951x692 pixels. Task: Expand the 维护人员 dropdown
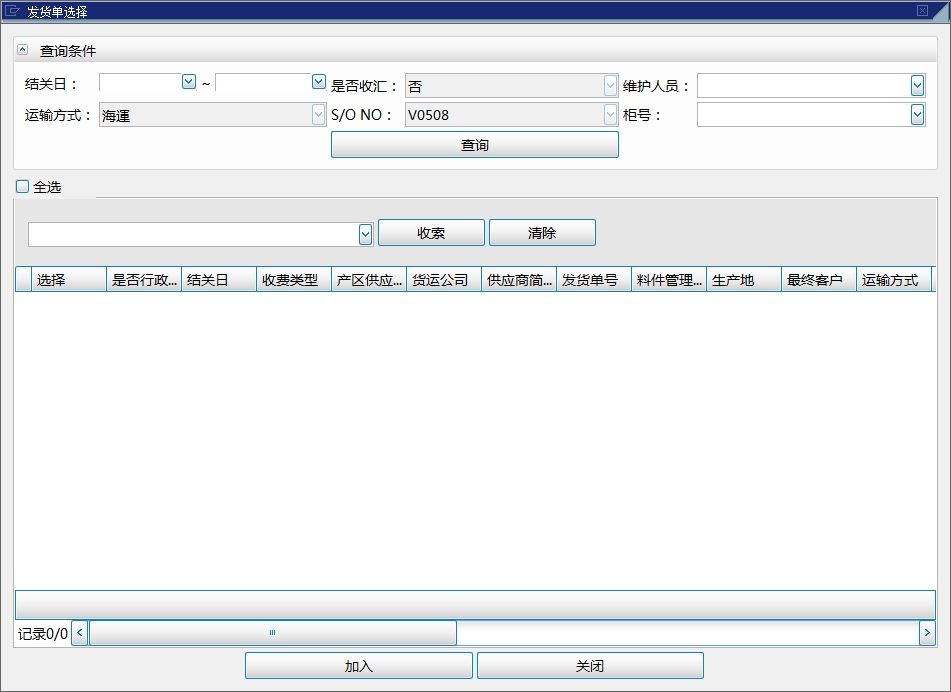(x=917, y=86)
